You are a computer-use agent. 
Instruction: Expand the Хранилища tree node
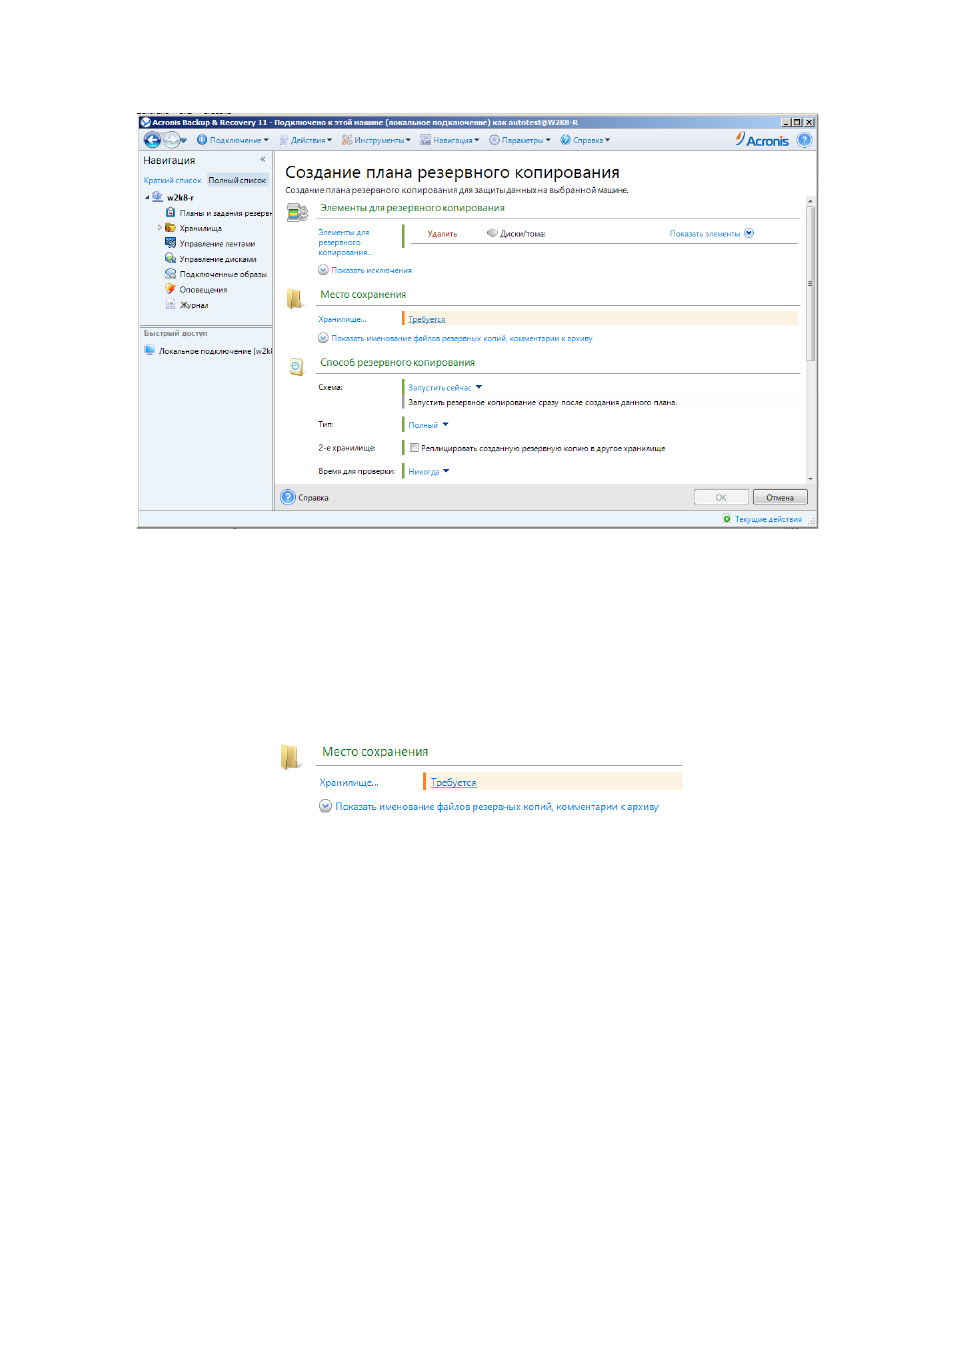160,228
